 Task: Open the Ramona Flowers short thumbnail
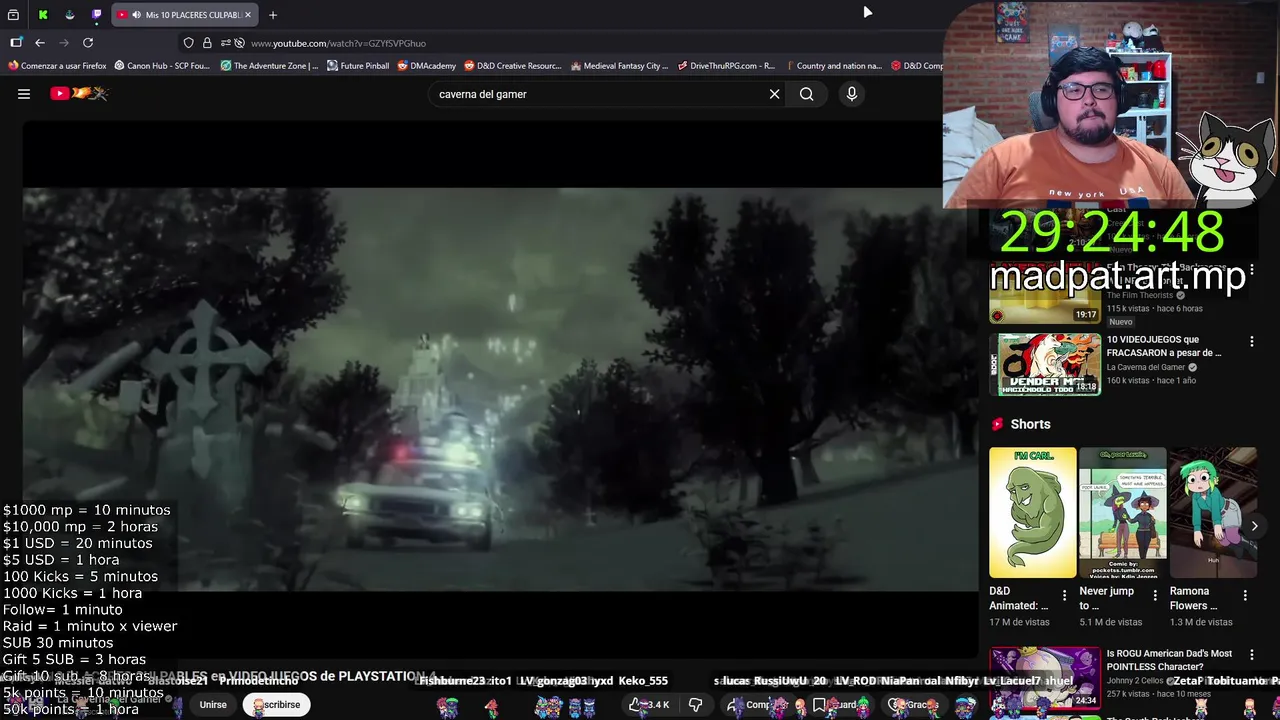coord(1212,512)
